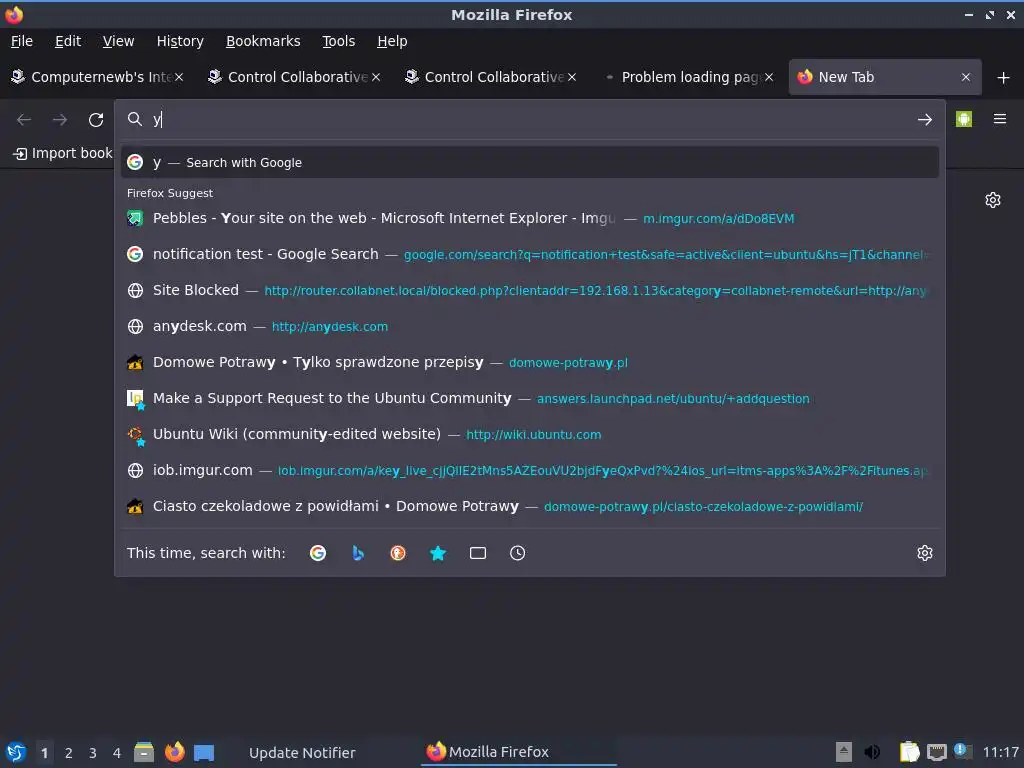Click the back navigation arrow
The image size is (1024, 768).
coord(24,120)
